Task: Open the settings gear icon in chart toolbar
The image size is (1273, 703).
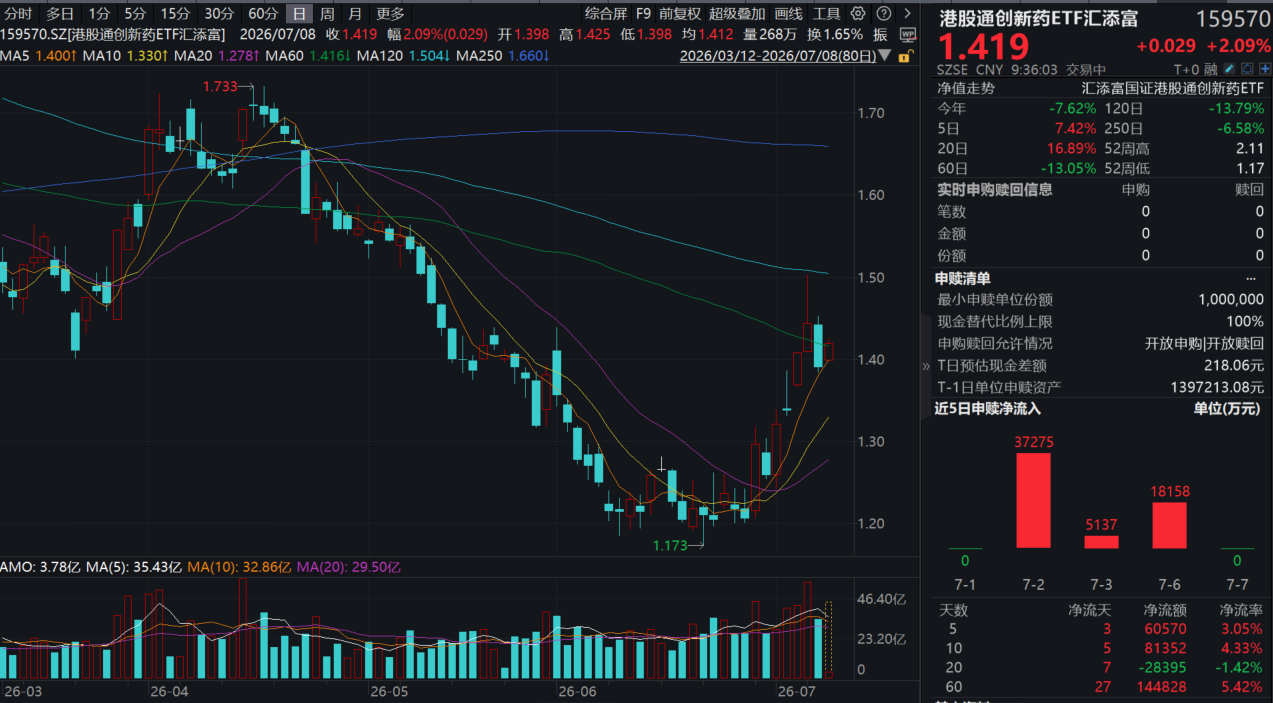Action: [858, 13]
